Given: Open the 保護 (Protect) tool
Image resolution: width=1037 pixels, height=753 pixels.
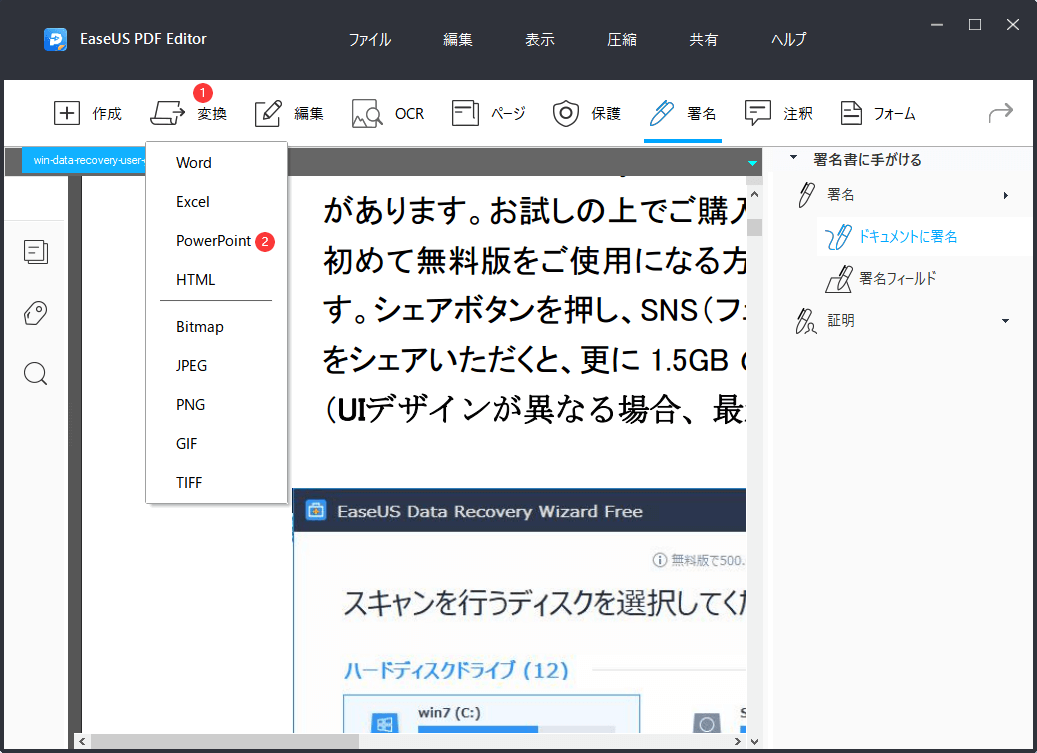Looking at the screenshot, I should (587, 113).
